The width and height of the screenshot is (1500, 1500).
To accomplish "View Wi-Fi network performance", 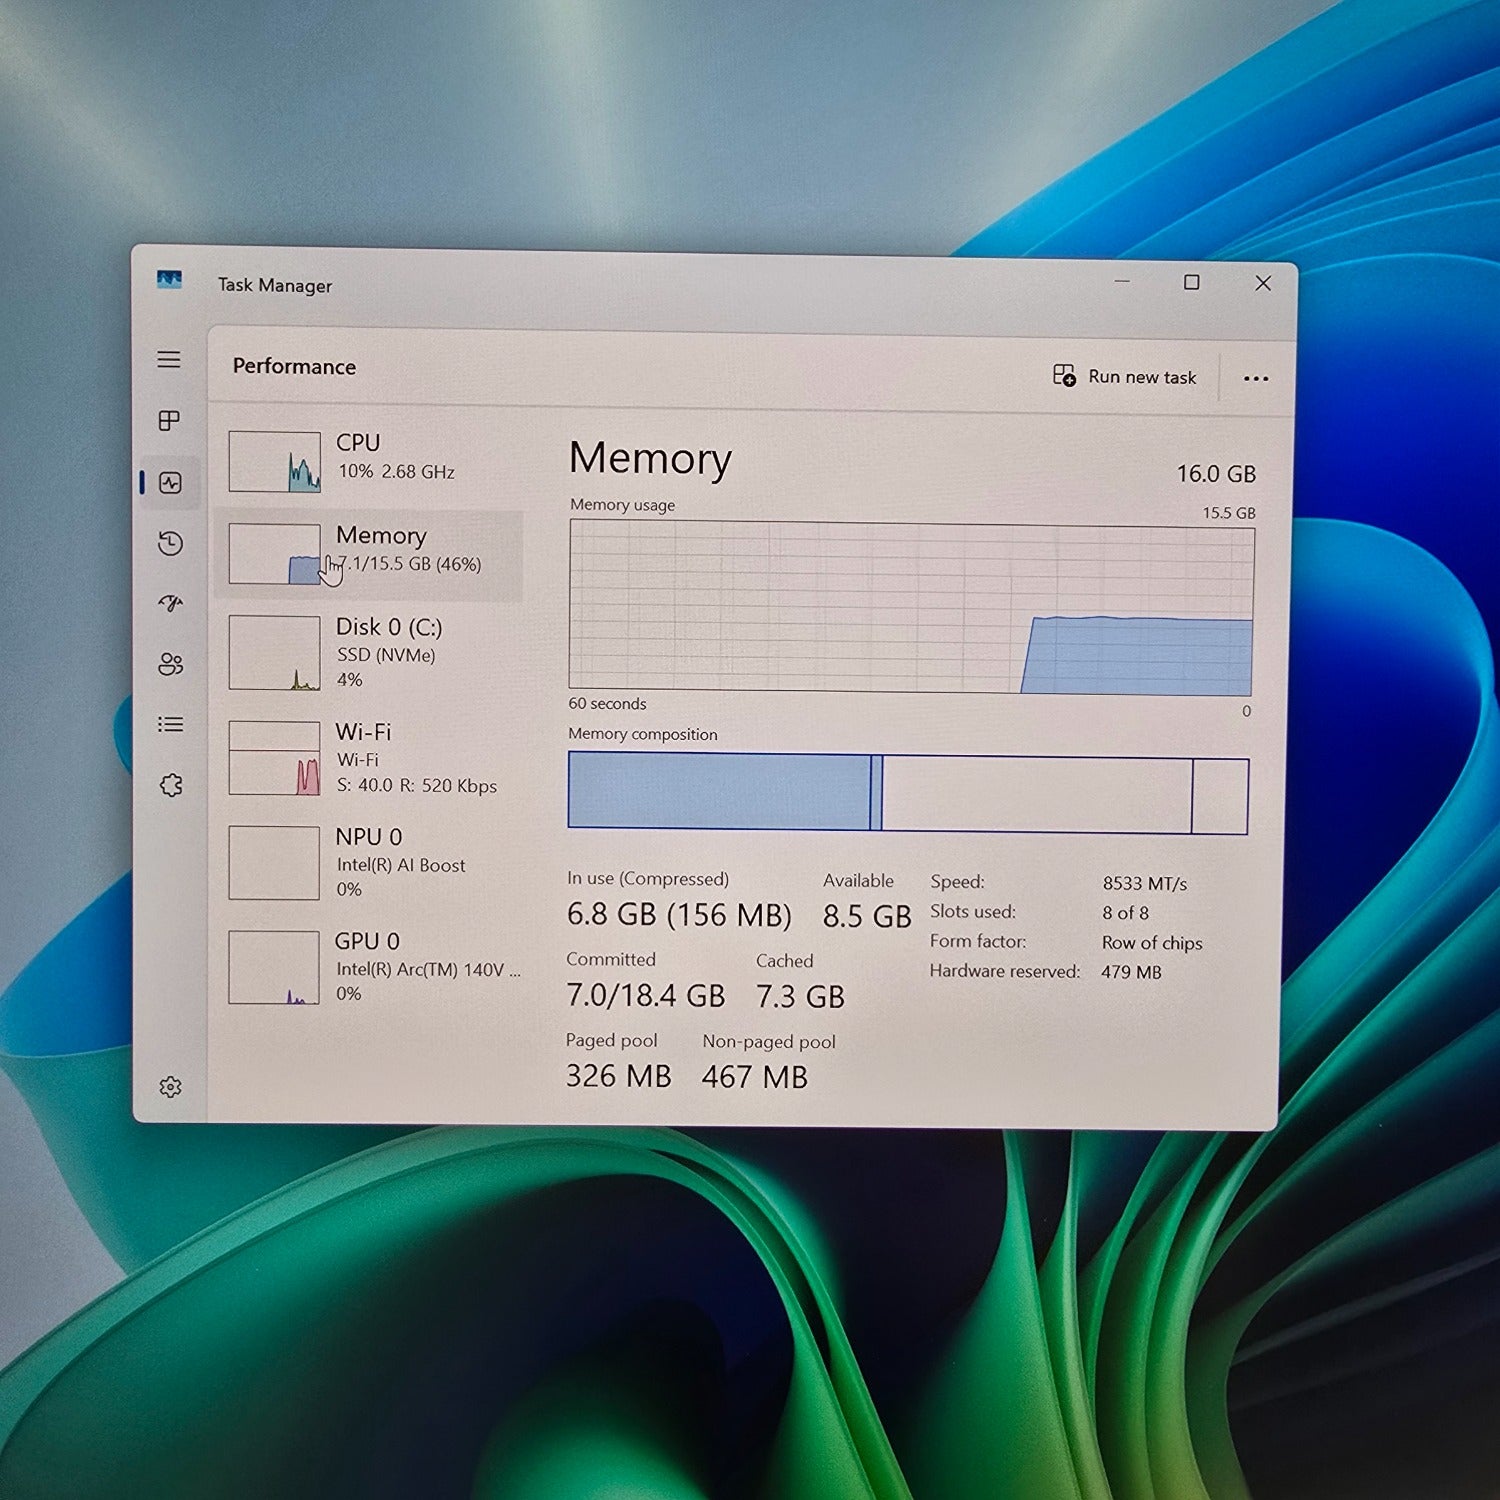I will click(370, 758).
